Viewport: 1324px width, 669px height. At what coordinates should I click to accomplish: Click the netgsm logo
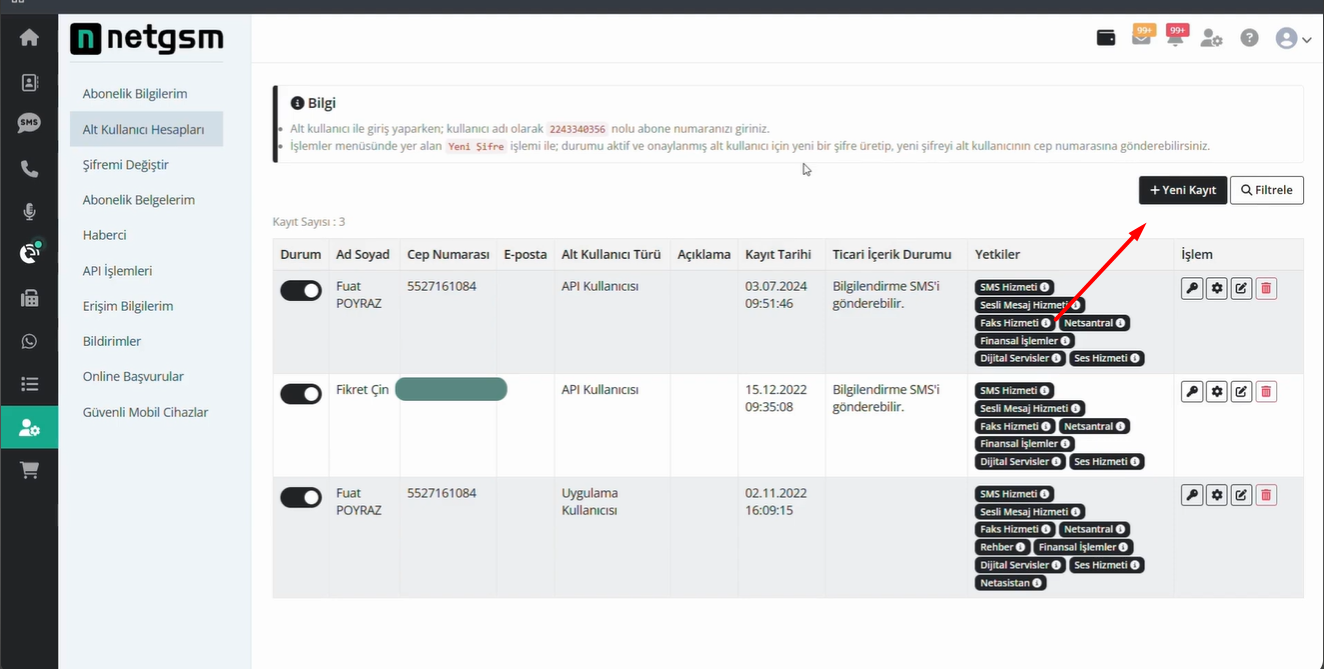(x=147, y=39)
